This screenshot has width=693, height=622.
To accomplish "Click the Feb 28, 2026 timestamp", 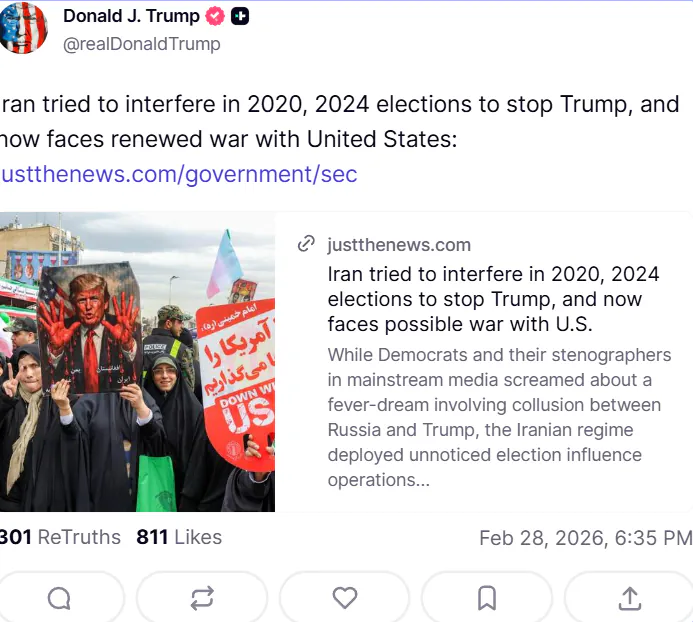I will click(x=586, y=538).
